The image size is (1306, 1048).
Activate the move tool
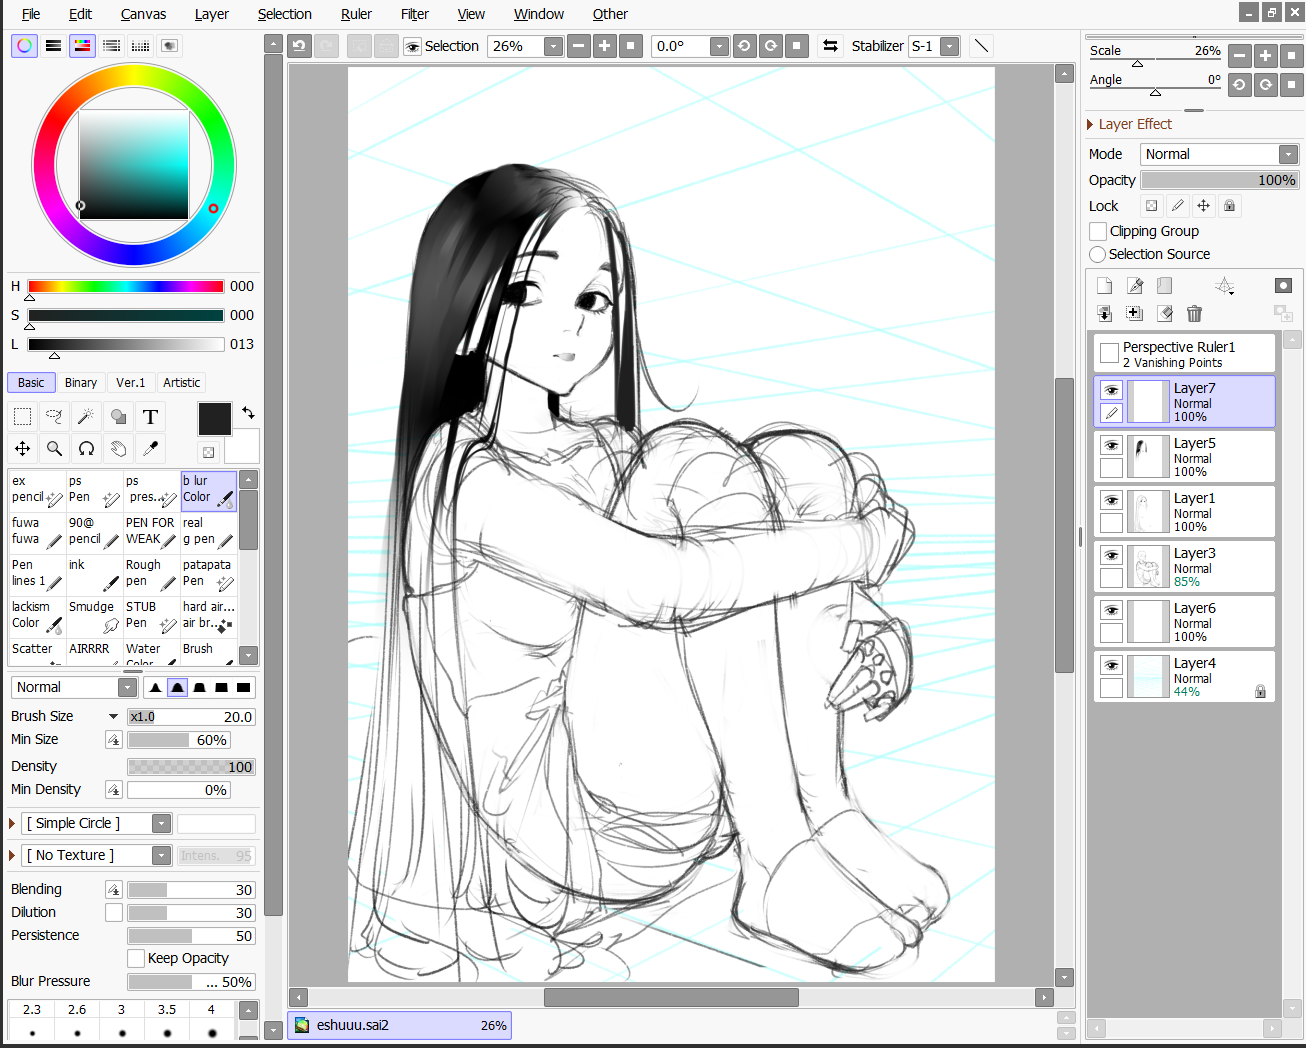point(22,449)
